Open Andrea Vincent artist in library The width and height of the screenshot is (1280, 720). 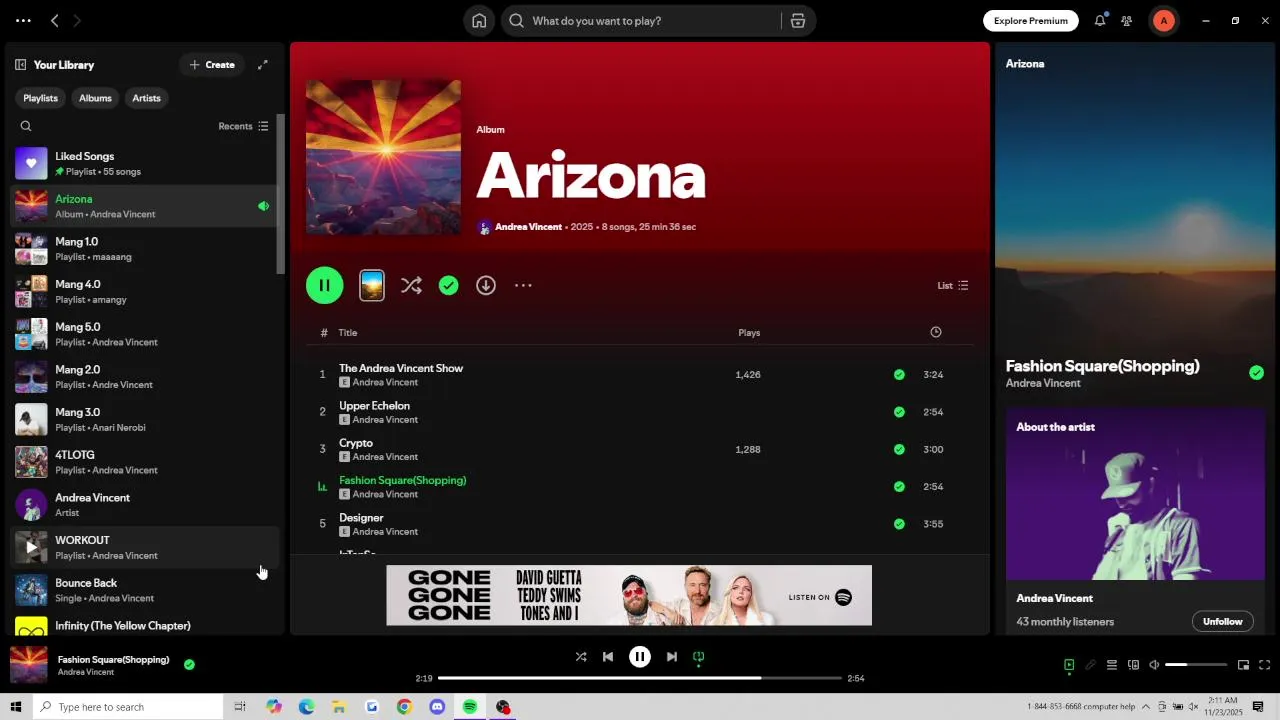[143, 505]
